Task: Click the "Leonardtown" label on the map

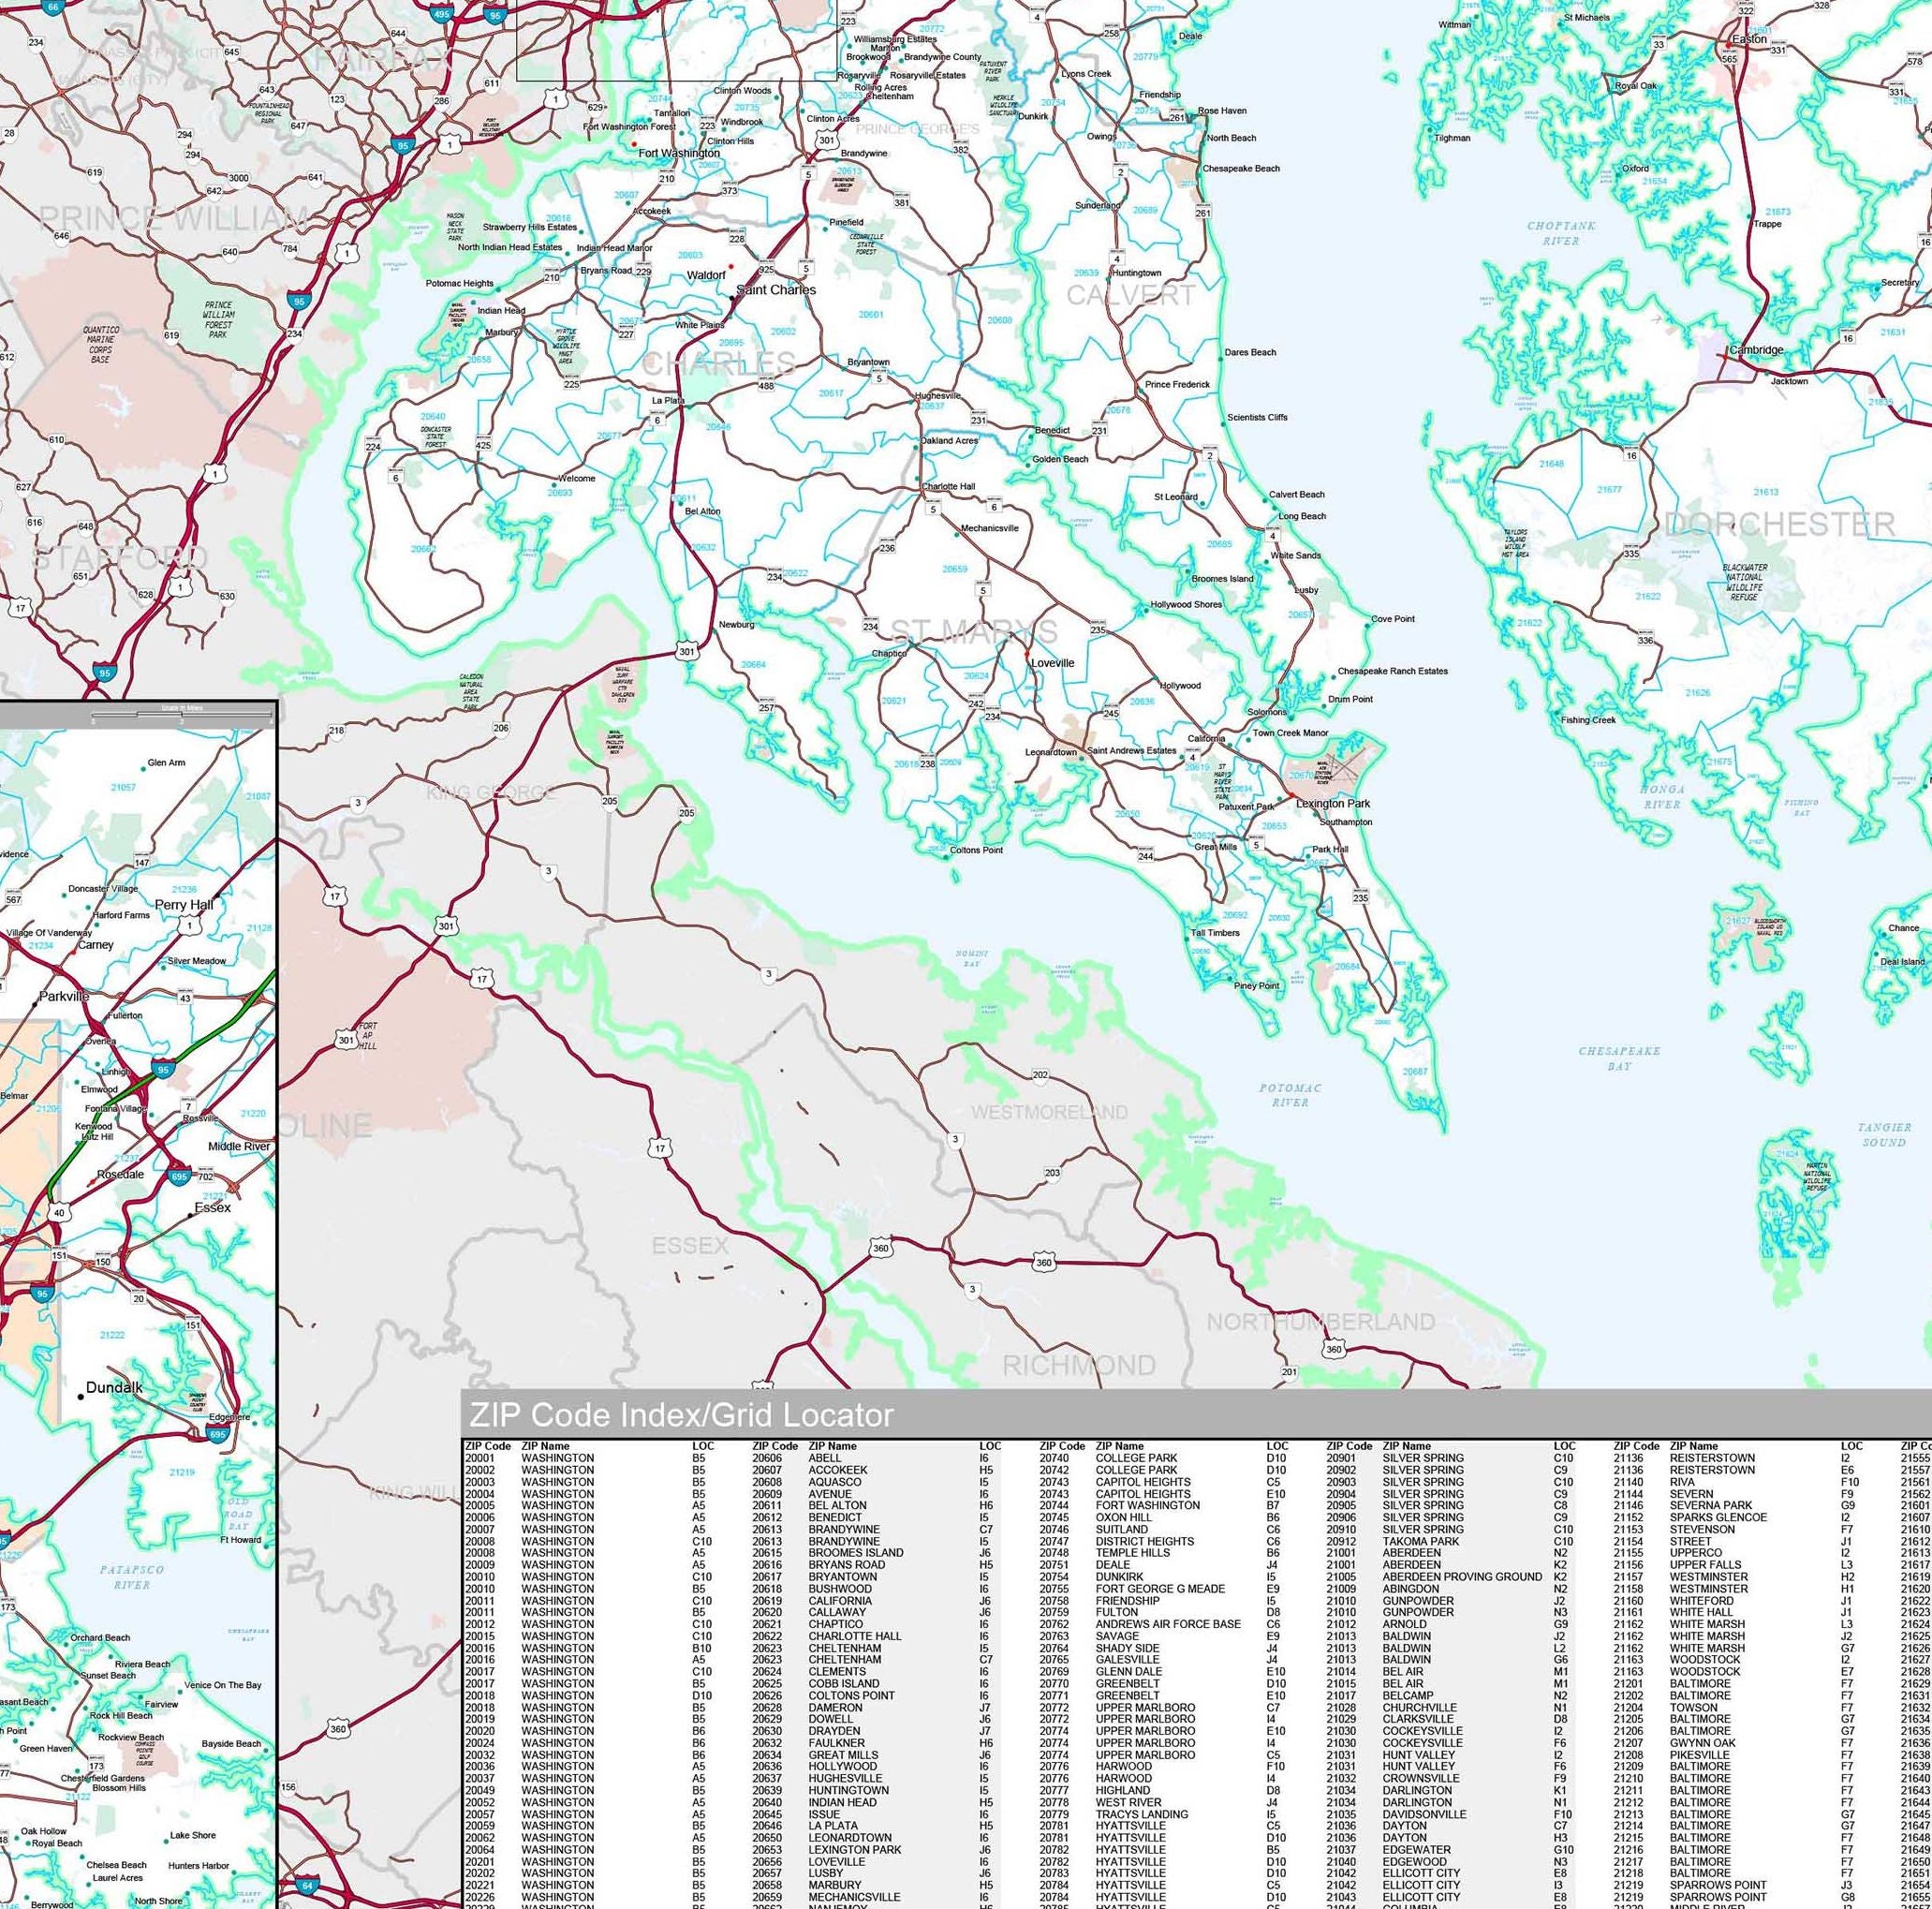Action: 1050,752
